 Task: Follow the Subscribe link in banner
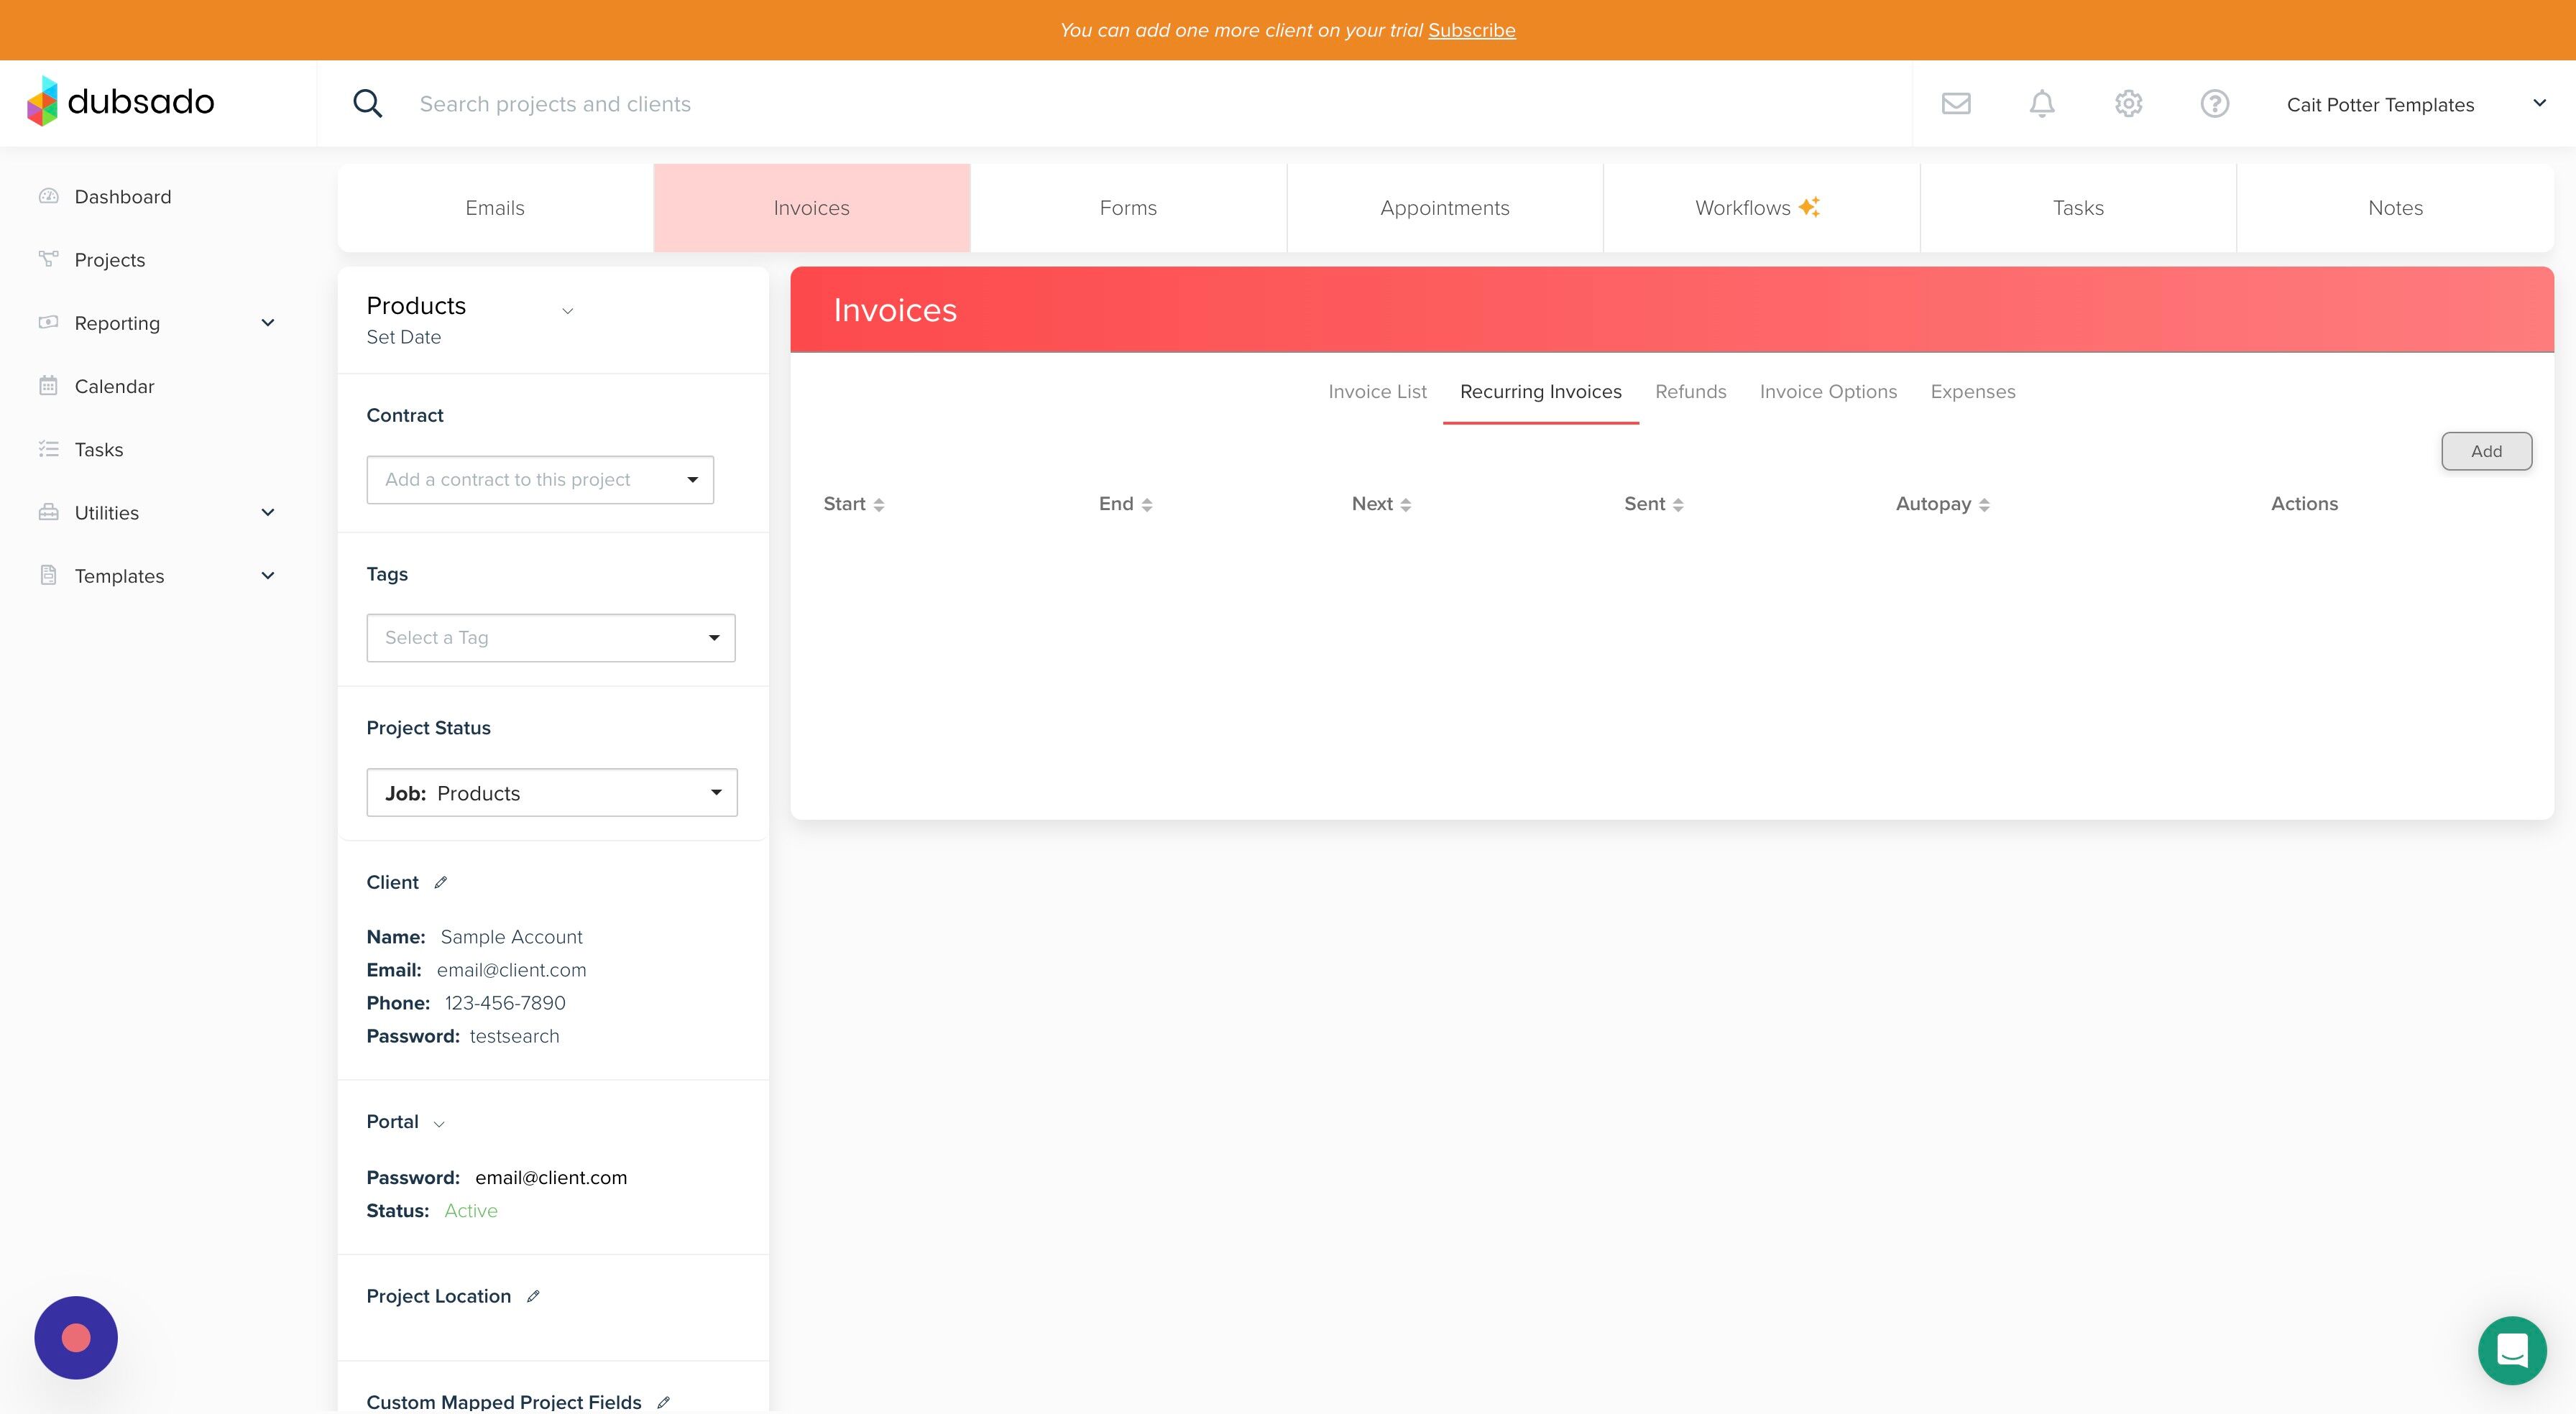pos(1471,30)
